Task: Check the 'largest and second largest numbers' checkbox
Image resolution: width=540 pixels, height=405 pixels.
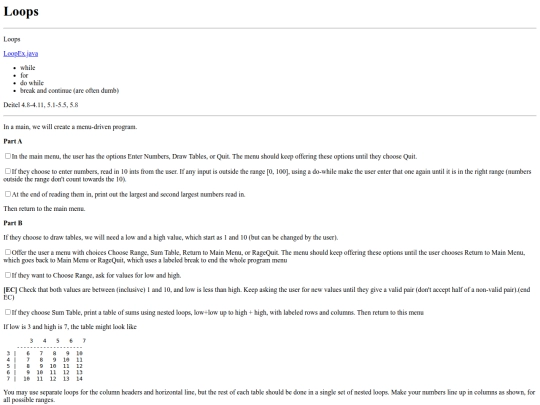Action: tap(8, 194)
